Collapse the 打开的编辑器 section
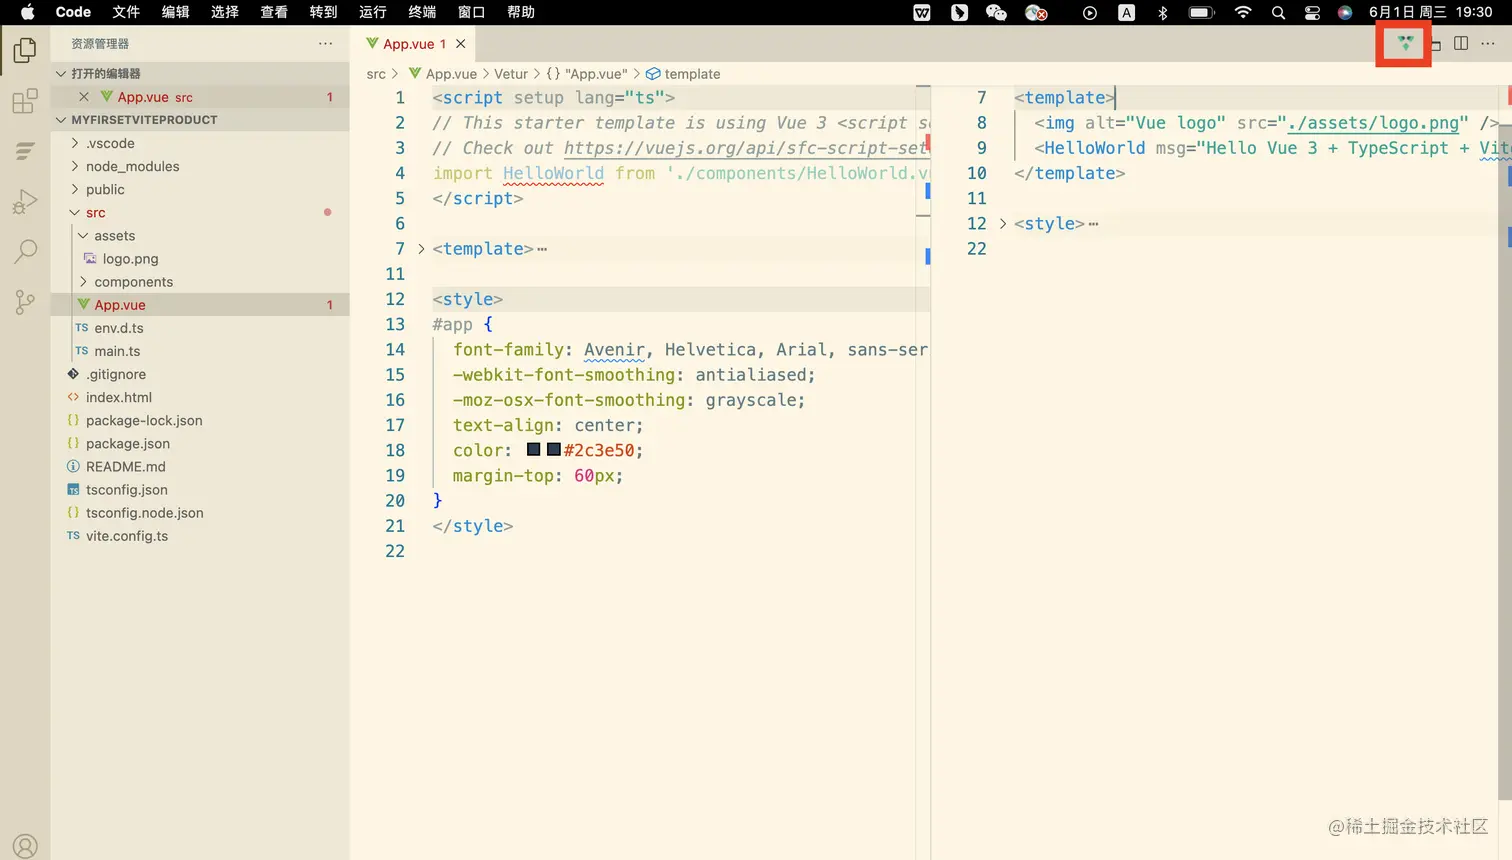This screenshot has width=1512, height=860. (x=61, y=74)
